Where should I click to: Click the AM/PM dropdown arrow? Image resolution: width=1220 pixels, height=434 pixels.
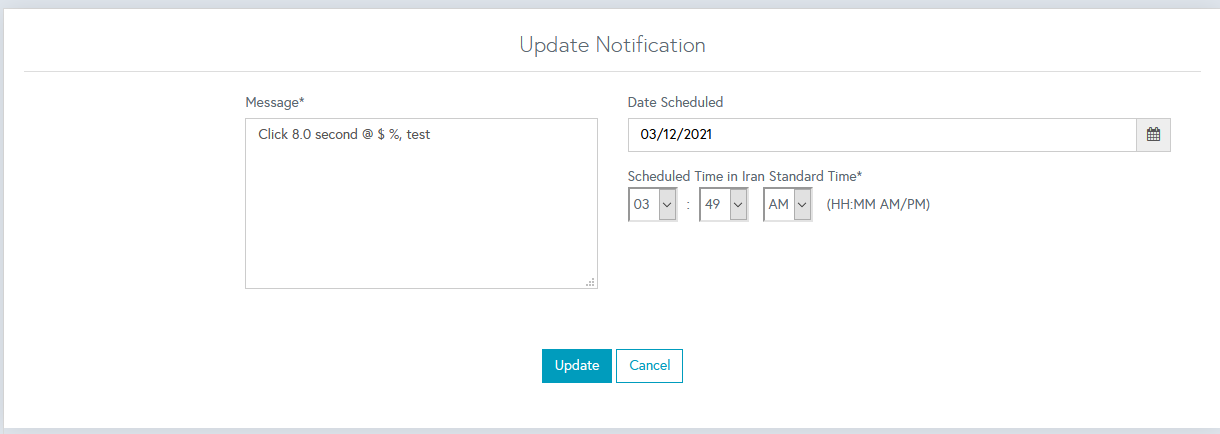pos(802,204)
